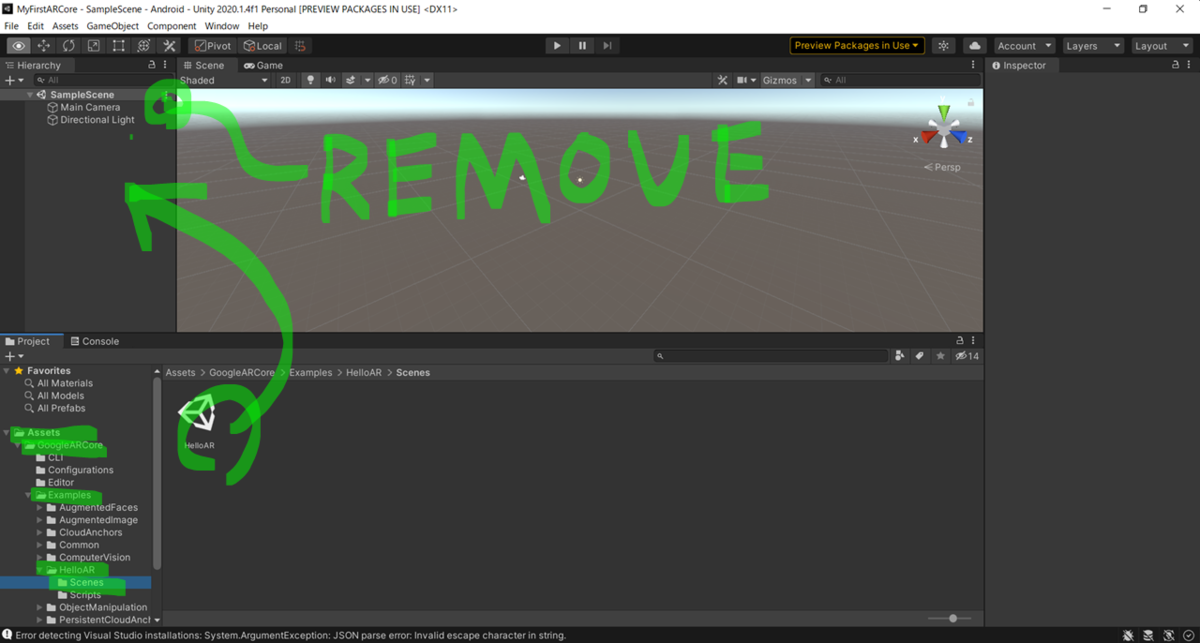
Task: Open the Window menu
Action: click(x=222, y=26)
